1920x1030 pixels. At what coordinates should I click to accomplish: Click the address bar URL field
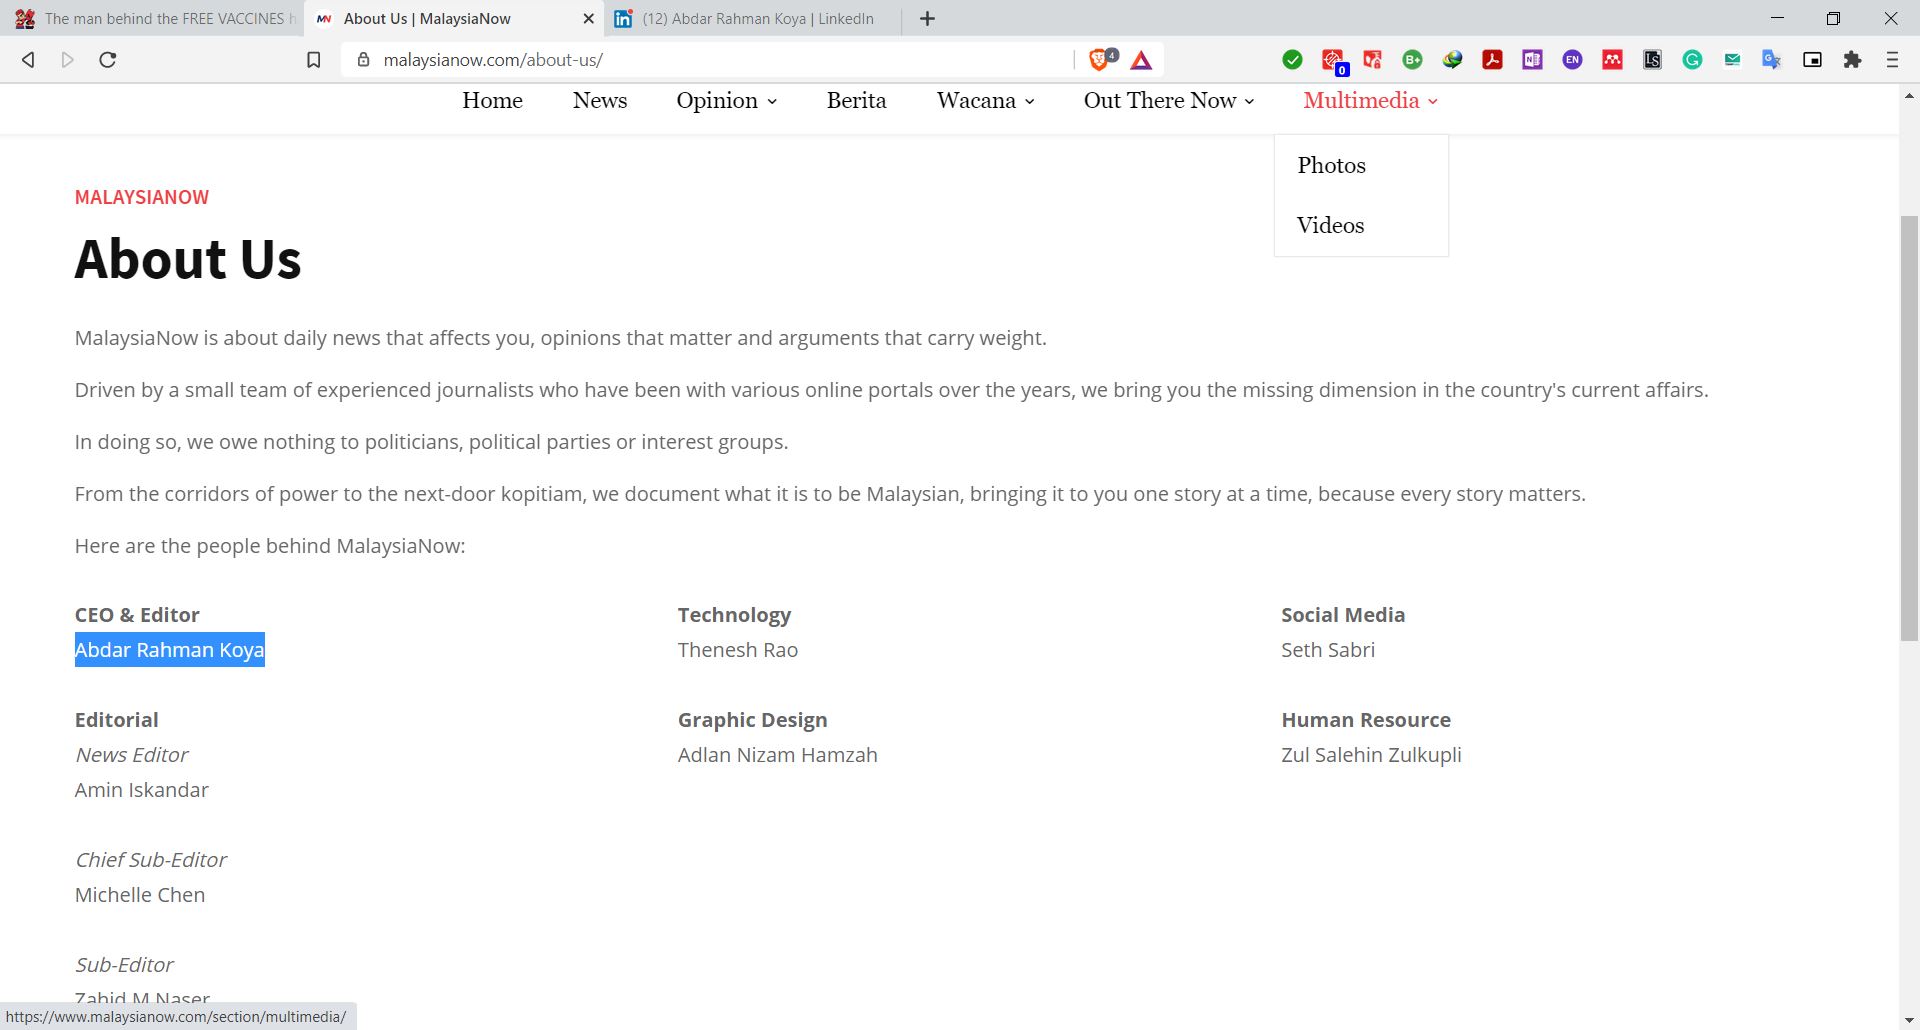[700, 60]
